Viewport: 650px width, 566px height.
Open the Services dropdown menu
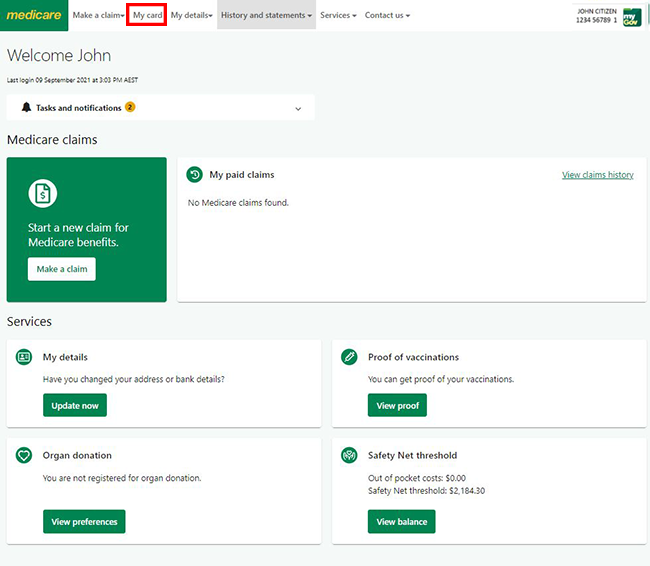pos(338,15)
